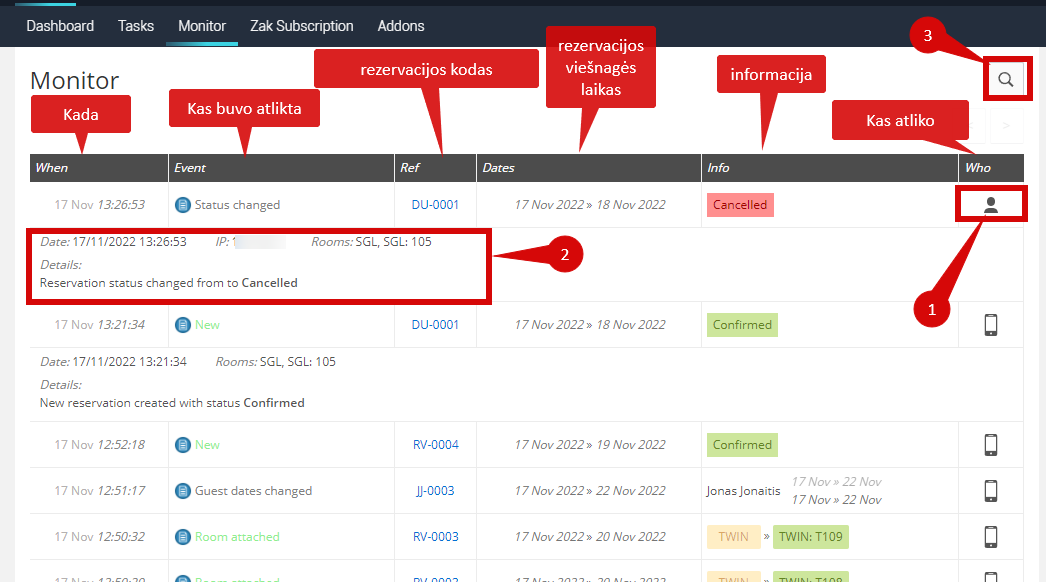Click the phone icon in the RV-0004 row

pos(991,445)
